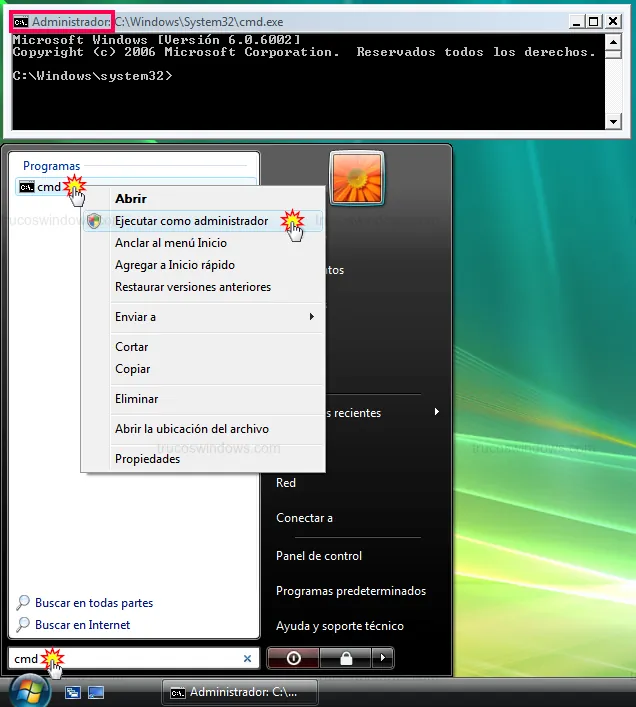Clear the cmd search text with X
This screenshot has width=636, height=707.
pos(248,659)
